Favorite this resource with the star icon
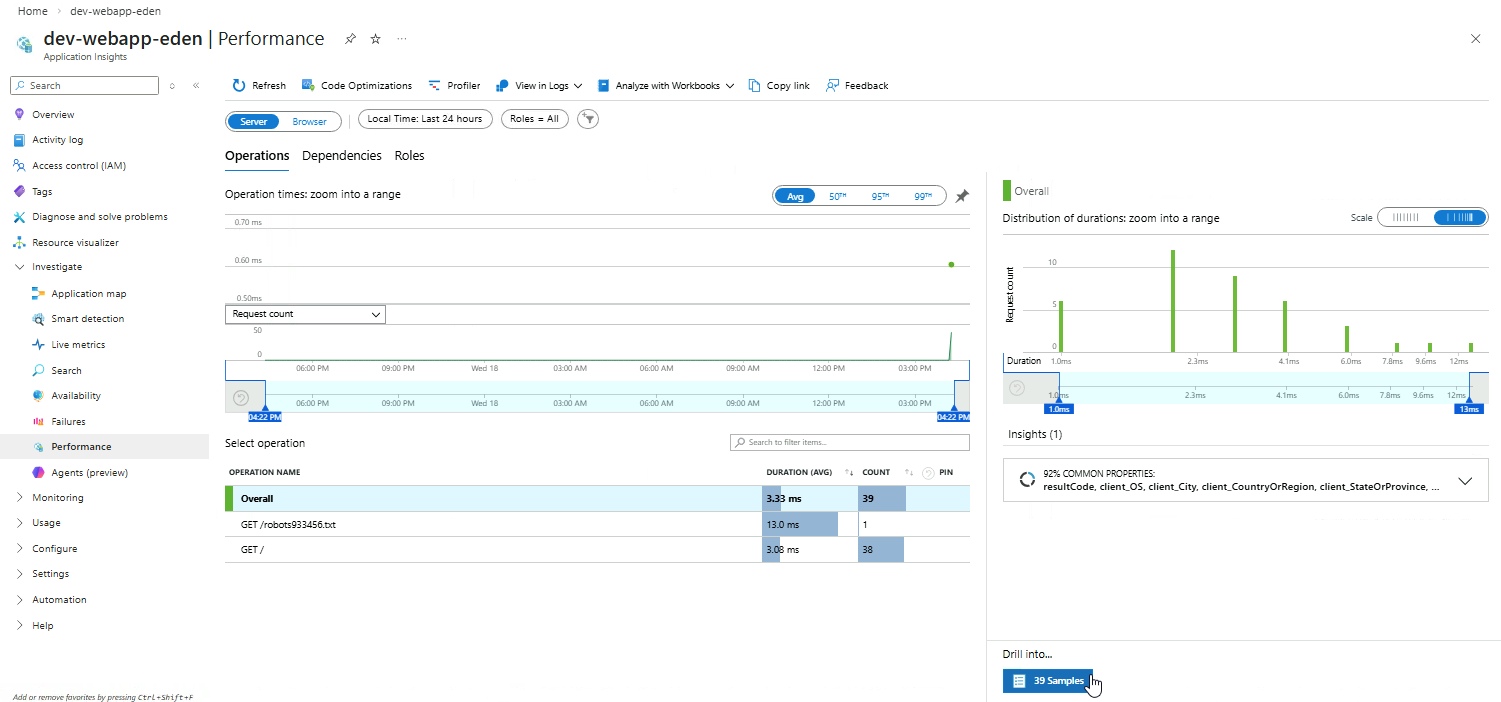Screen dimensions: 1501x702 click(x=375, y=39)
